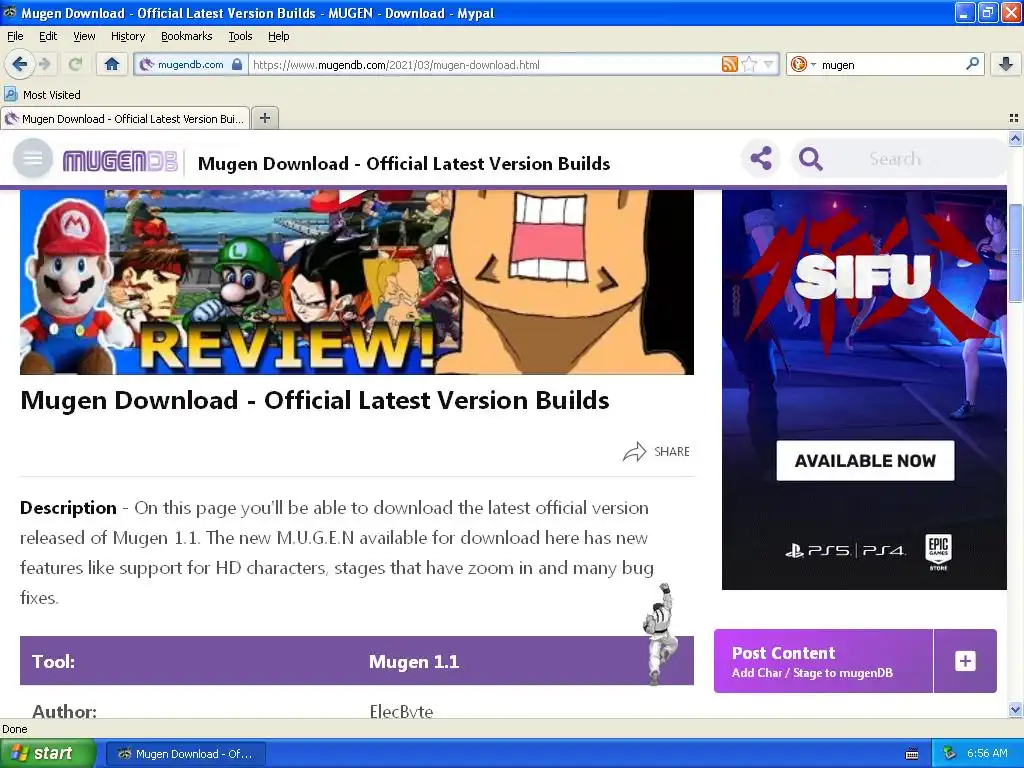
Task: Bookmark this page with the star icon
Action: [749, 64]
